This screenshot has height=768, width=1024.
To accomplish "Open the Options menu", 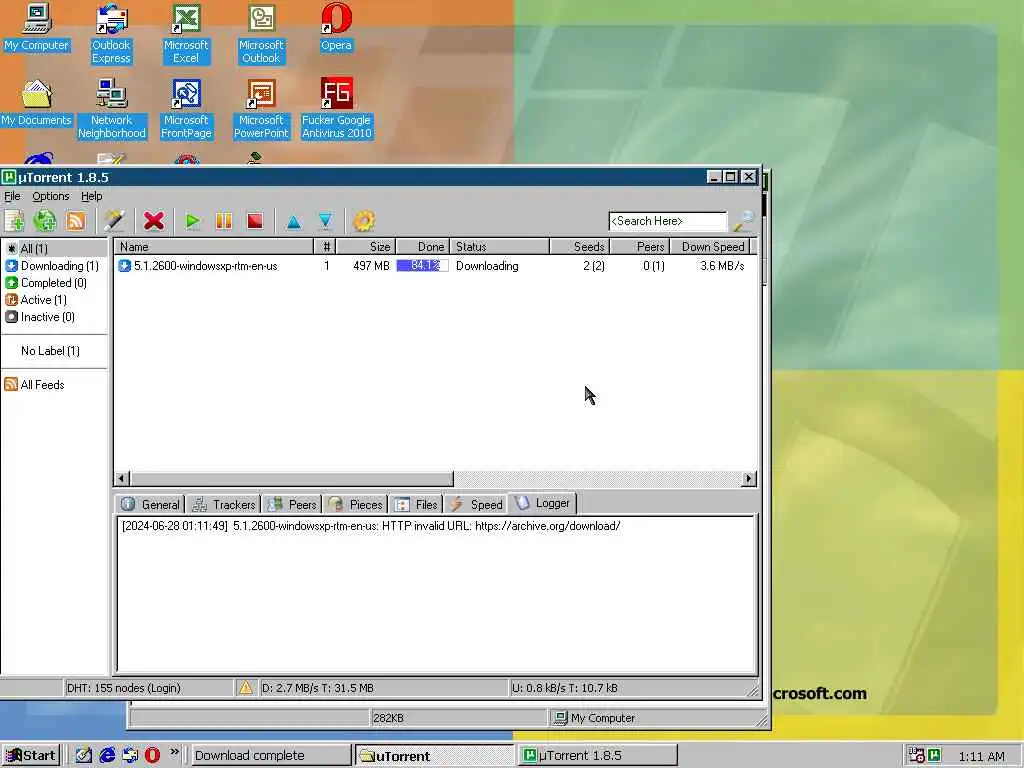I will coord(51,196).
